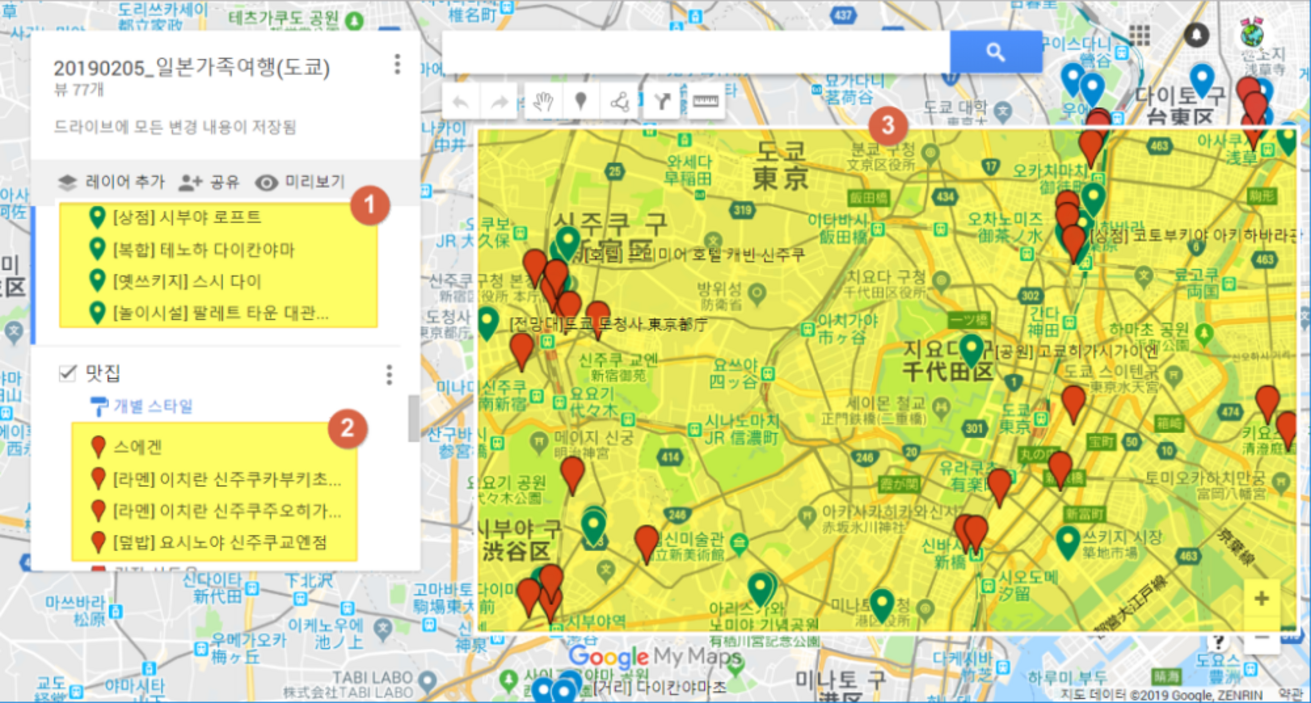Select the add directions tool

click(661, 101)
